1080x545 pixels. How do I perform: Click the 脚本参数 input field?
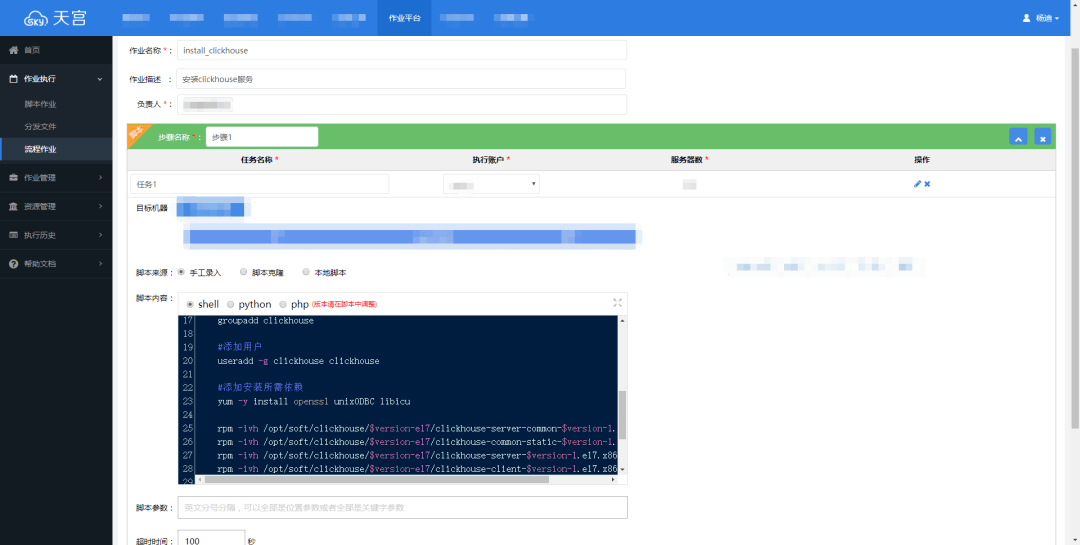click(403, 507)
